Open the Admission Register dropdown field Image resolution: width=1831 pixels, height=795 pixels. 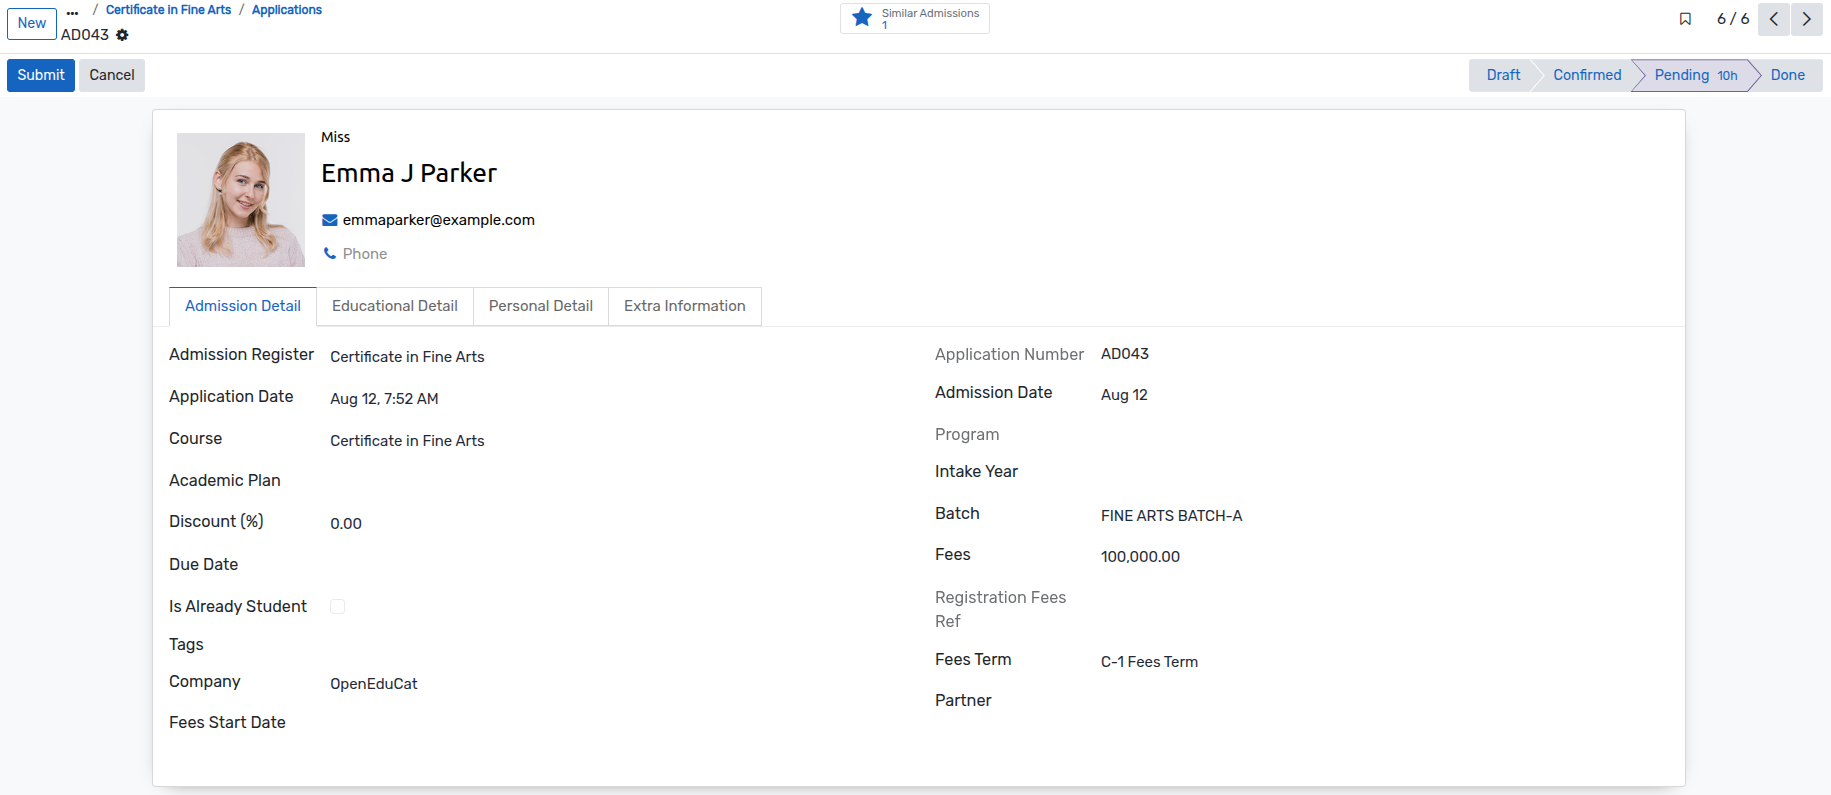tap(407, 357)
